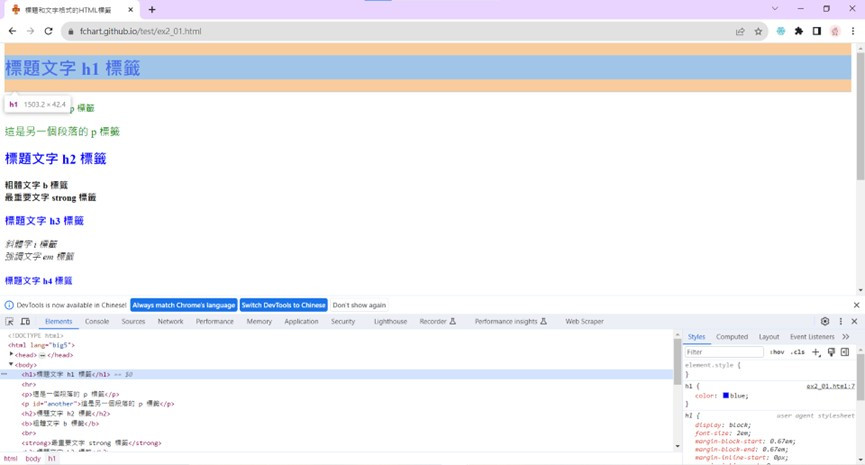Toggle the .cls element classes button
The height and width of the screenshot is (465, 865).
pyautogui.click(x=798, y=352)
